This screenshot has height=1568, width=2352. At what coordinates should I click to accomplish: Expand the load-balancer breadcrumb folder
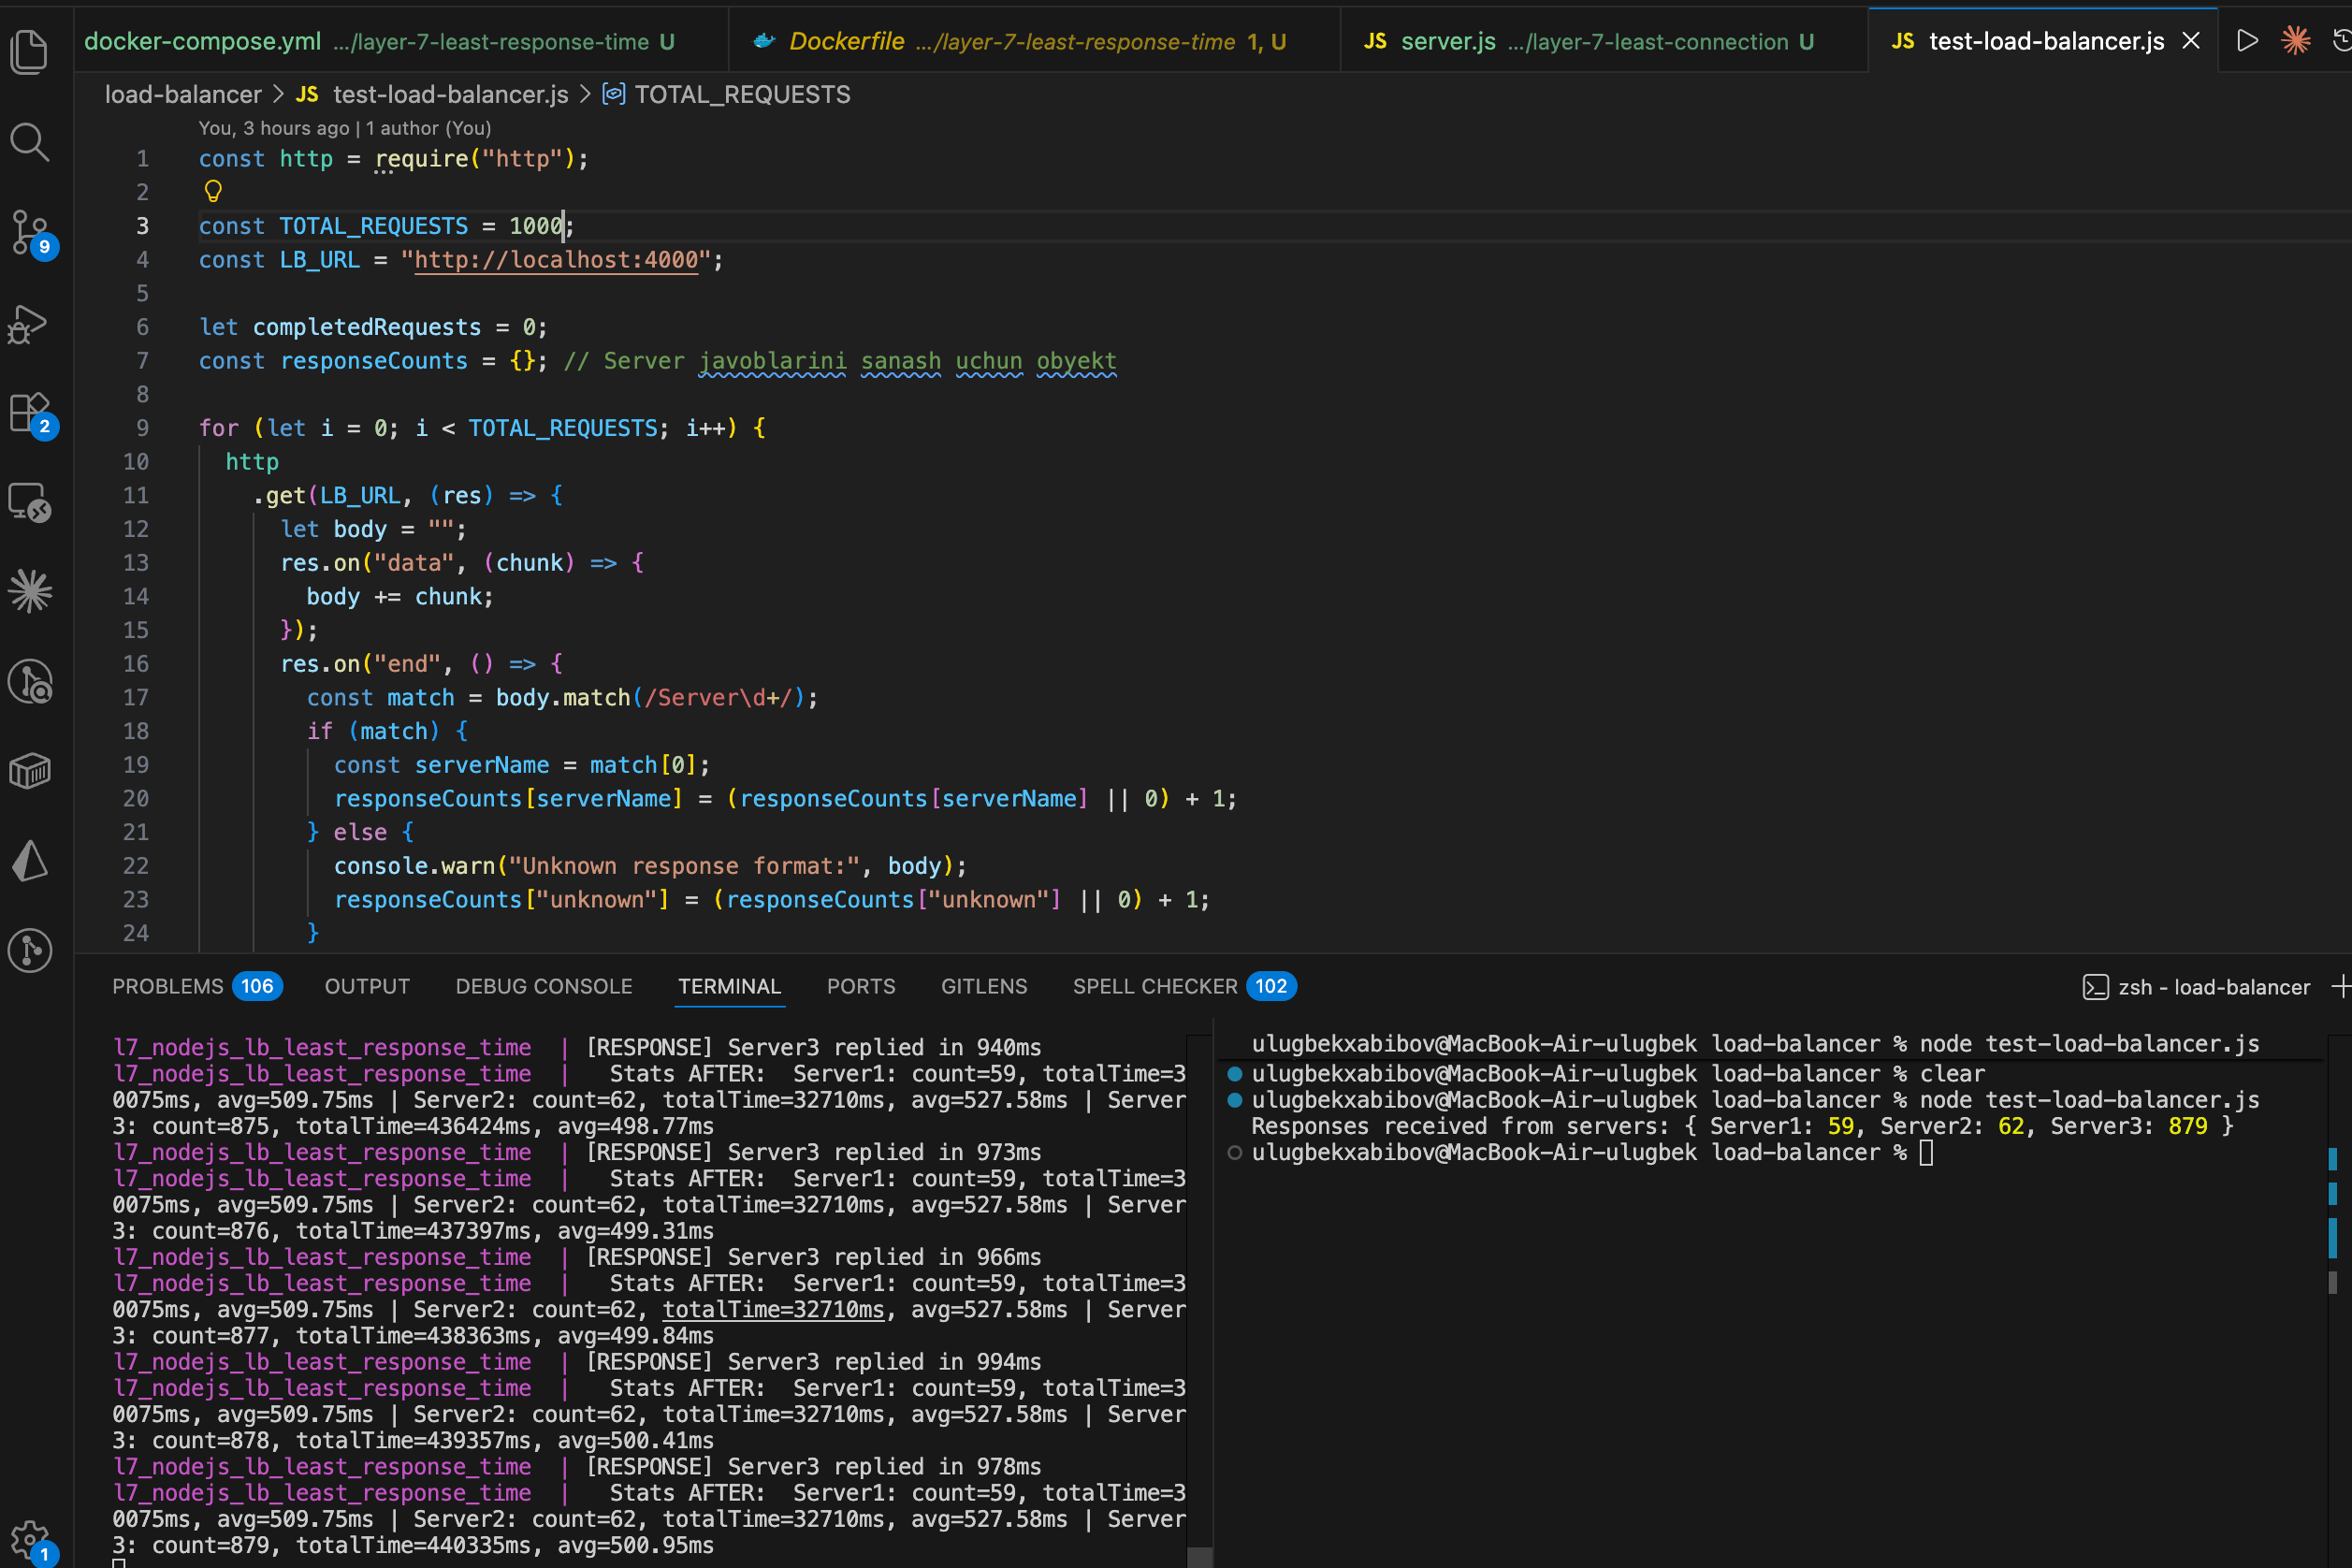pyautogui.click(x=183, y=94)
